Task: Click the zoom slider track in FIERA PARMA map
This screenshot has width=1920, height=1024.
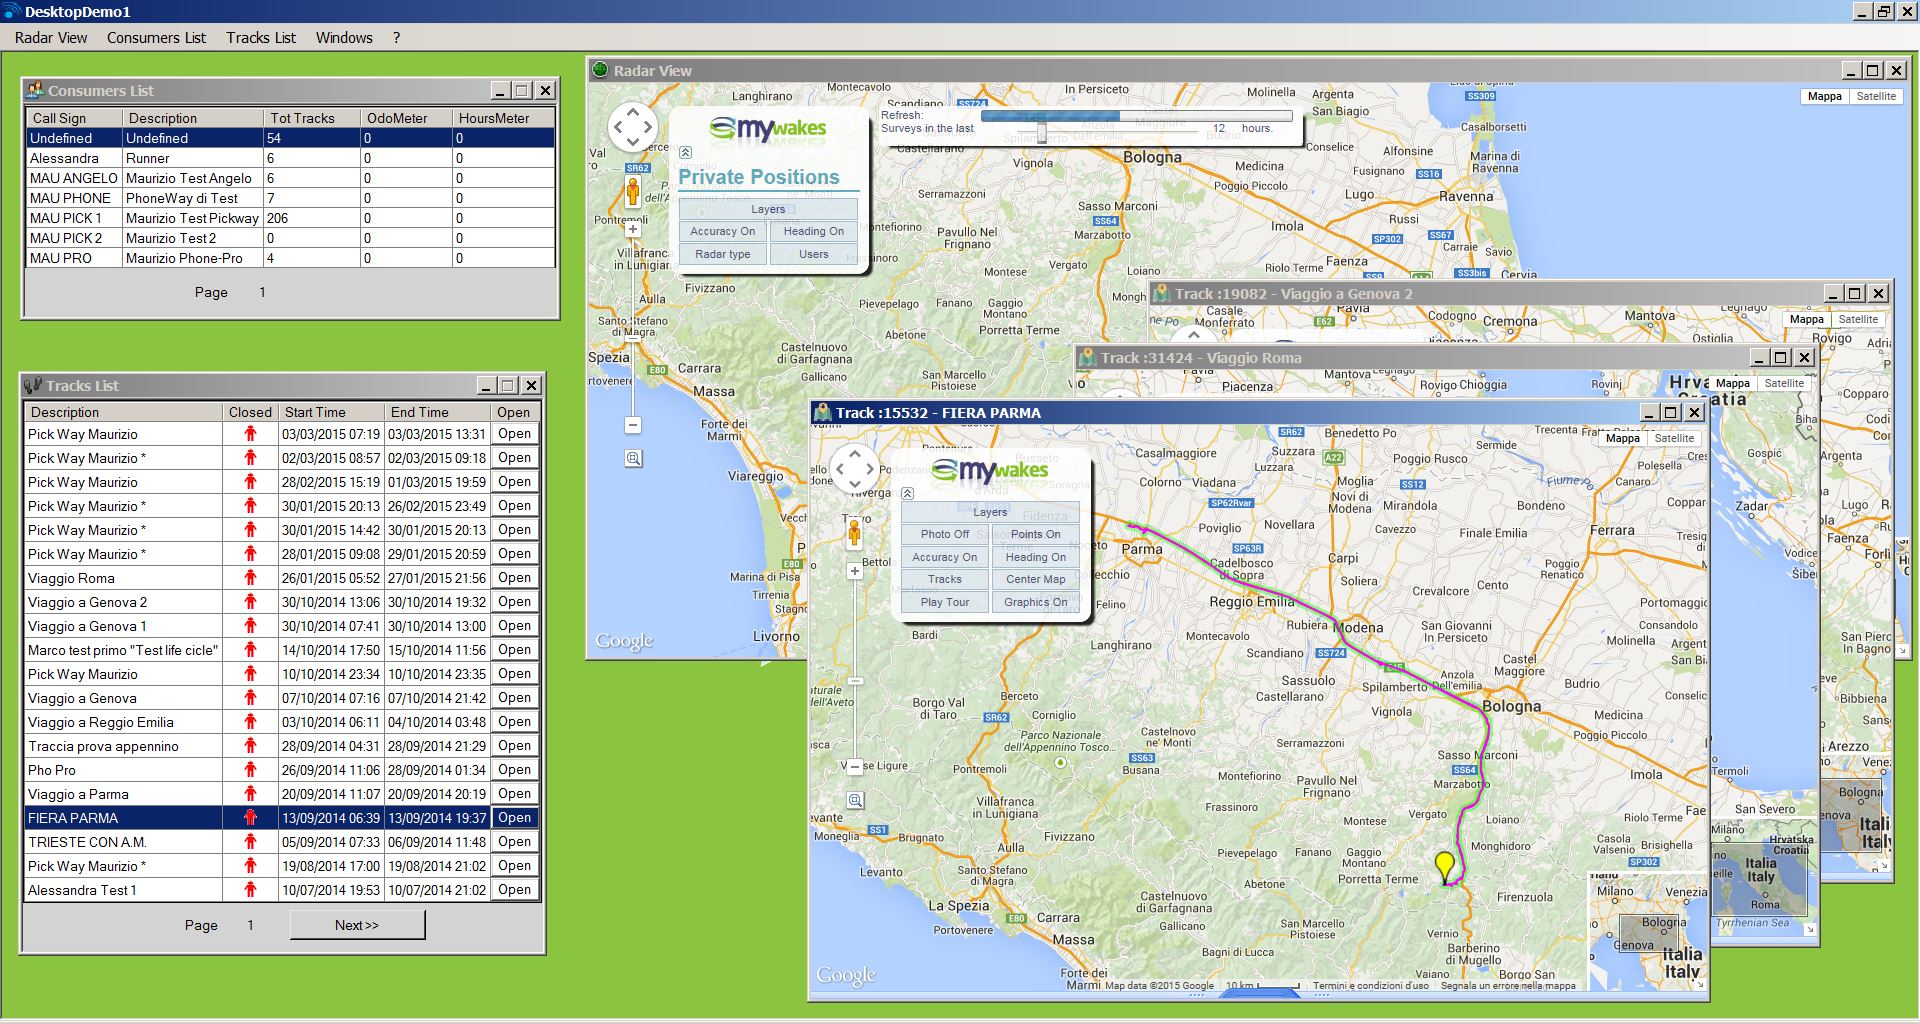Action: (854, 669)
